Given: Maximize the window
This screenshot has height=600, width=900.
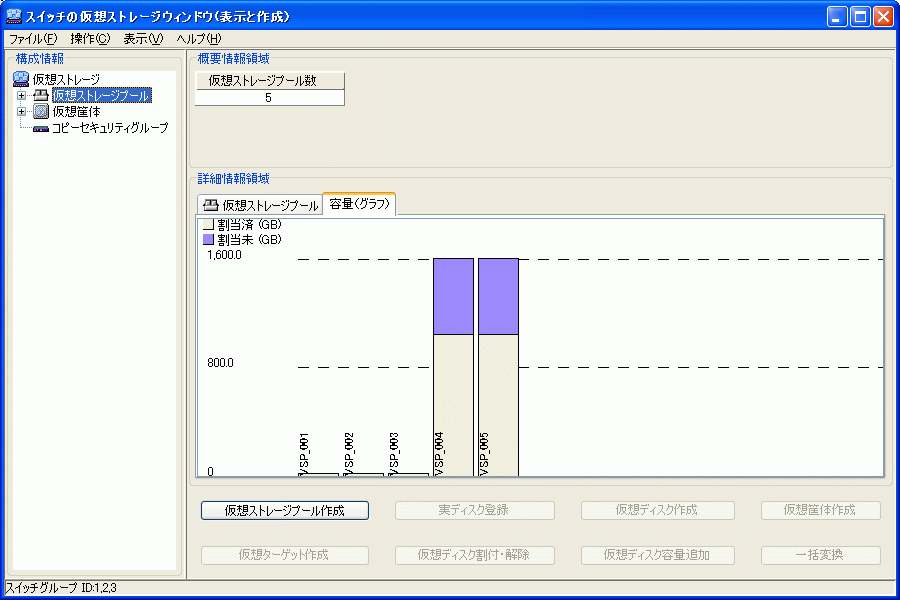Looking at the screenshot, I should tap(860, 17).
